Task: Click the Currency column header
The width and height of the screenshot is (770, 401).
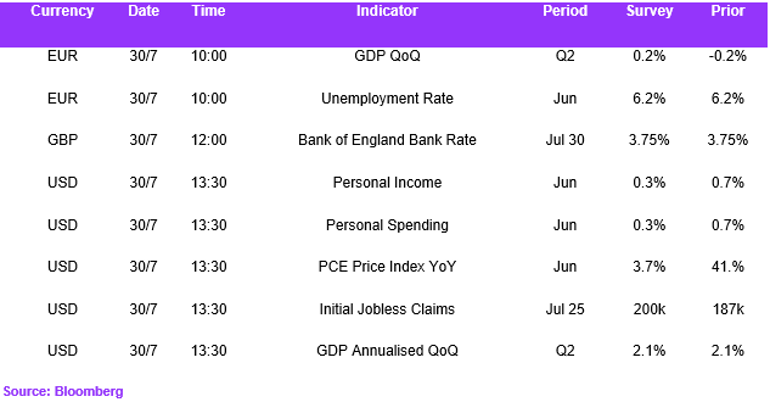Action: [62, 11]
